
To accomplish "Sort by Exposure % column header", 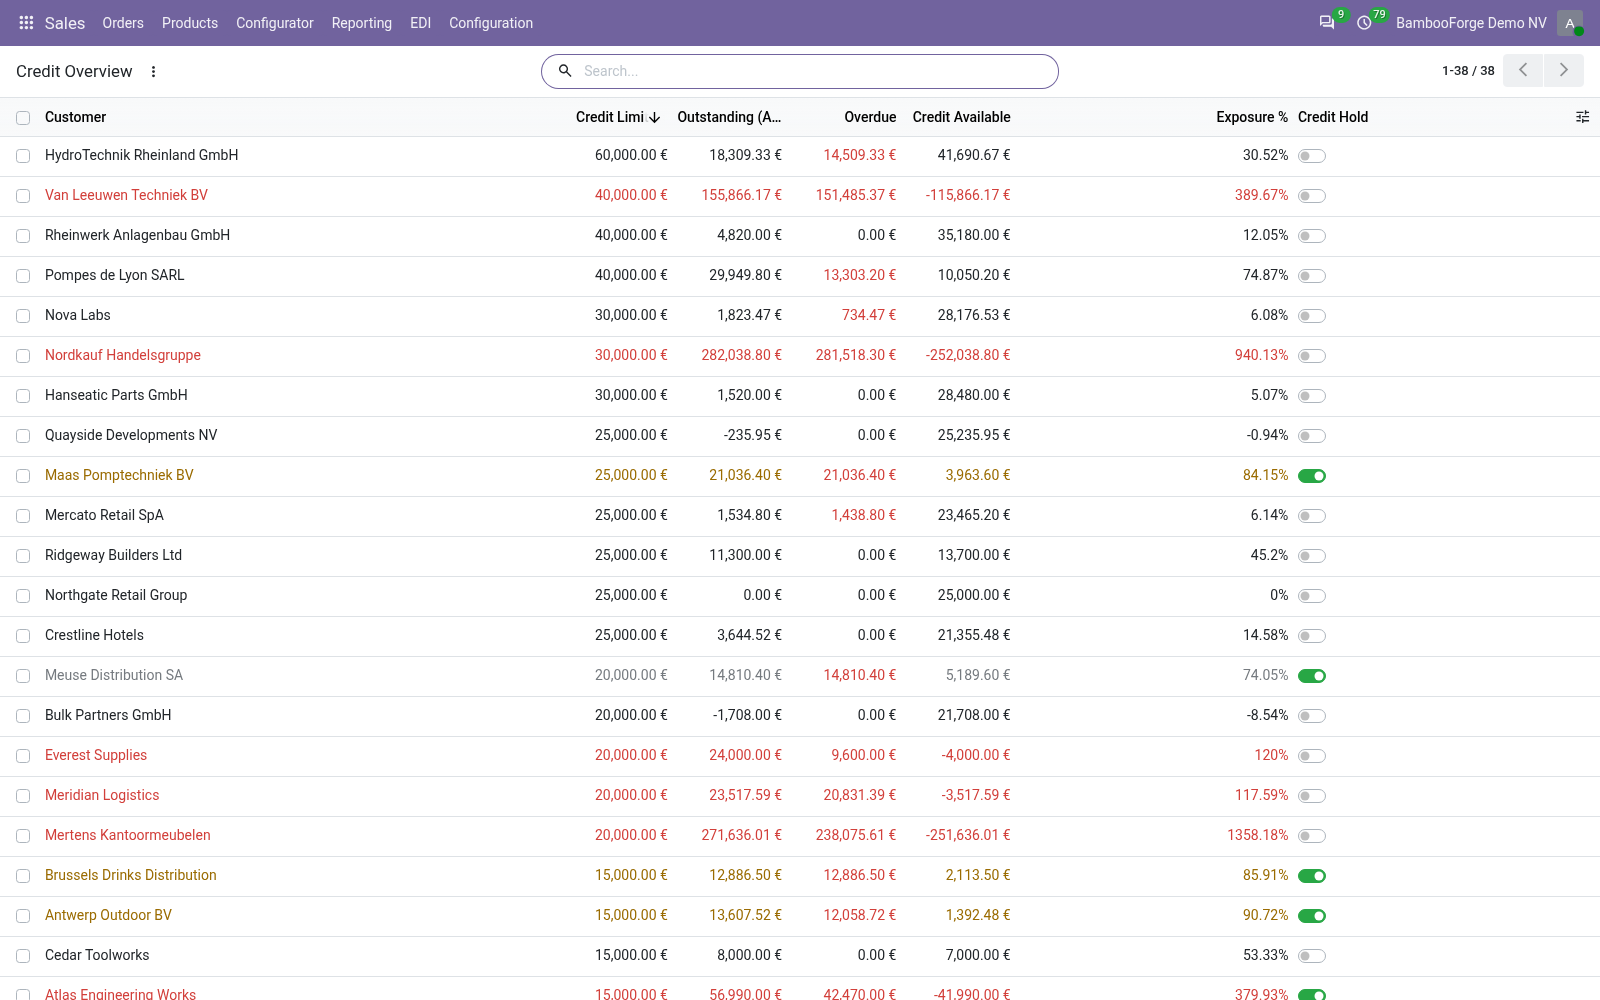I will [1252, 117].
